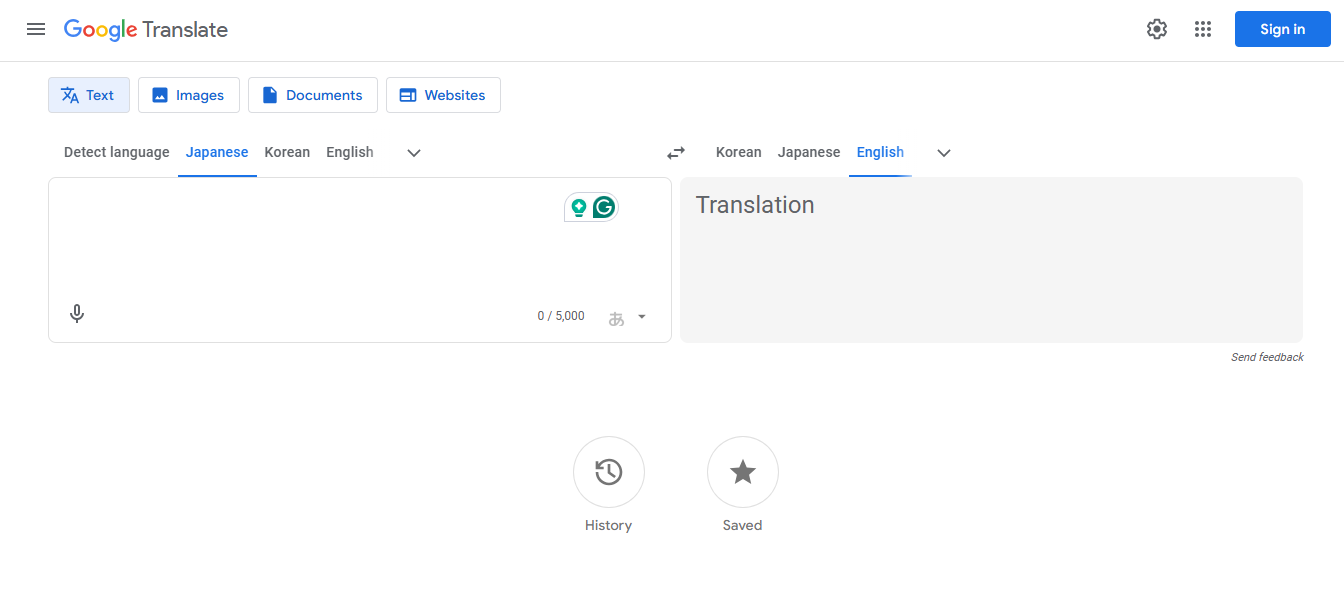The image size is (1344, 590).
Task: Select the Images translation mode
Action: (x=188, y=94)
